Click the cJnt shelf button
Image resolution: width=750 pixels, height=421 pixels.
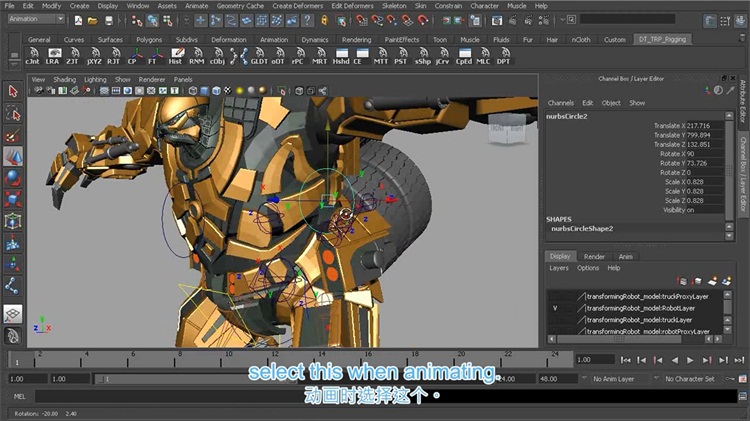(x=33, y=56)
